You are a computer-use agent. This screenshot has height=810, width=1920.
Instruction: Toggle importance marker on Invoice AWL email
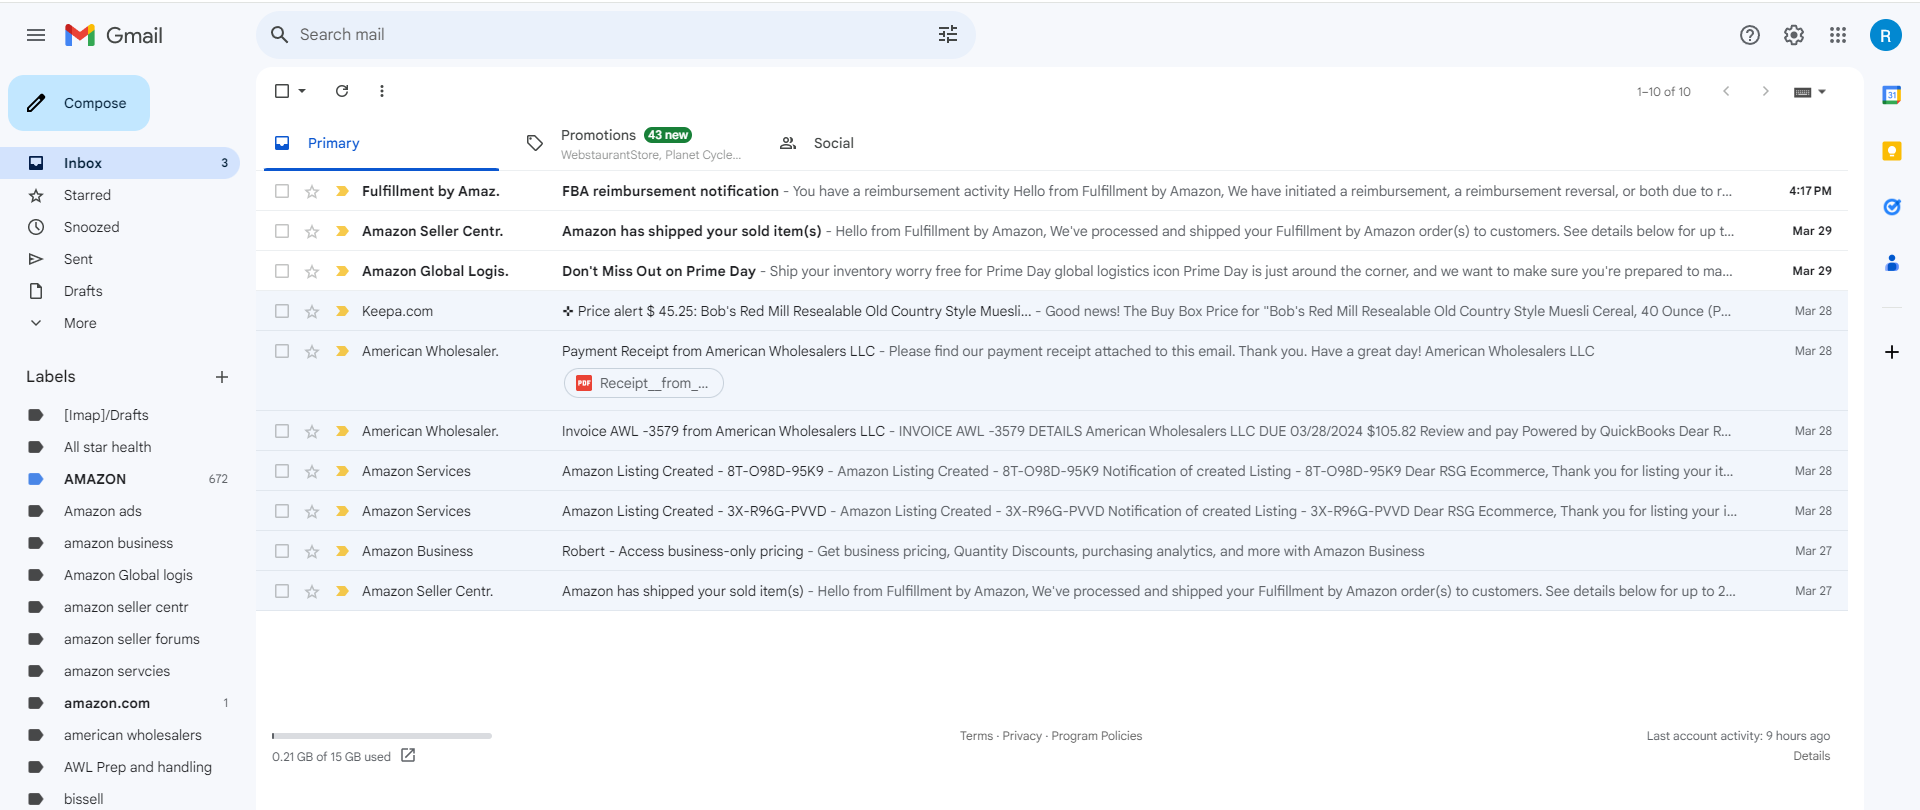coord(342,431)
